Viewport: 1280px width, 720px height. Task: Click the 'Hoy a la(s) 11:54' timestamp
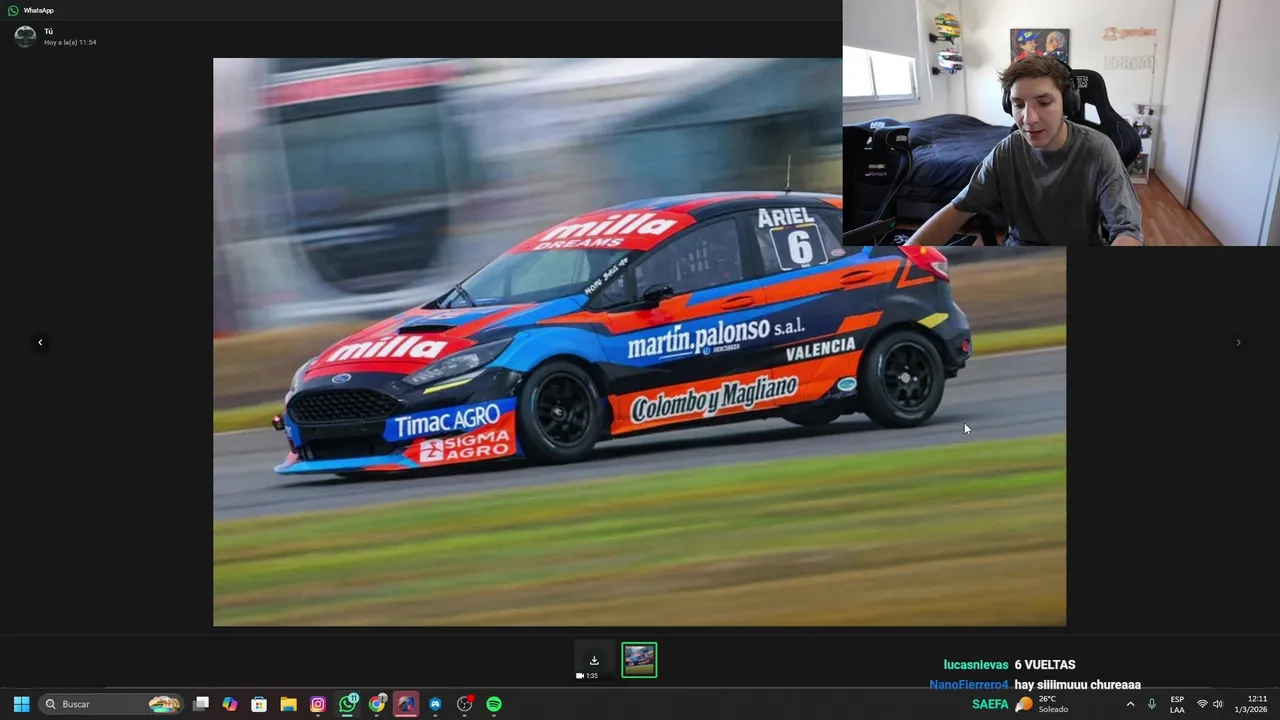coord(70,42)
